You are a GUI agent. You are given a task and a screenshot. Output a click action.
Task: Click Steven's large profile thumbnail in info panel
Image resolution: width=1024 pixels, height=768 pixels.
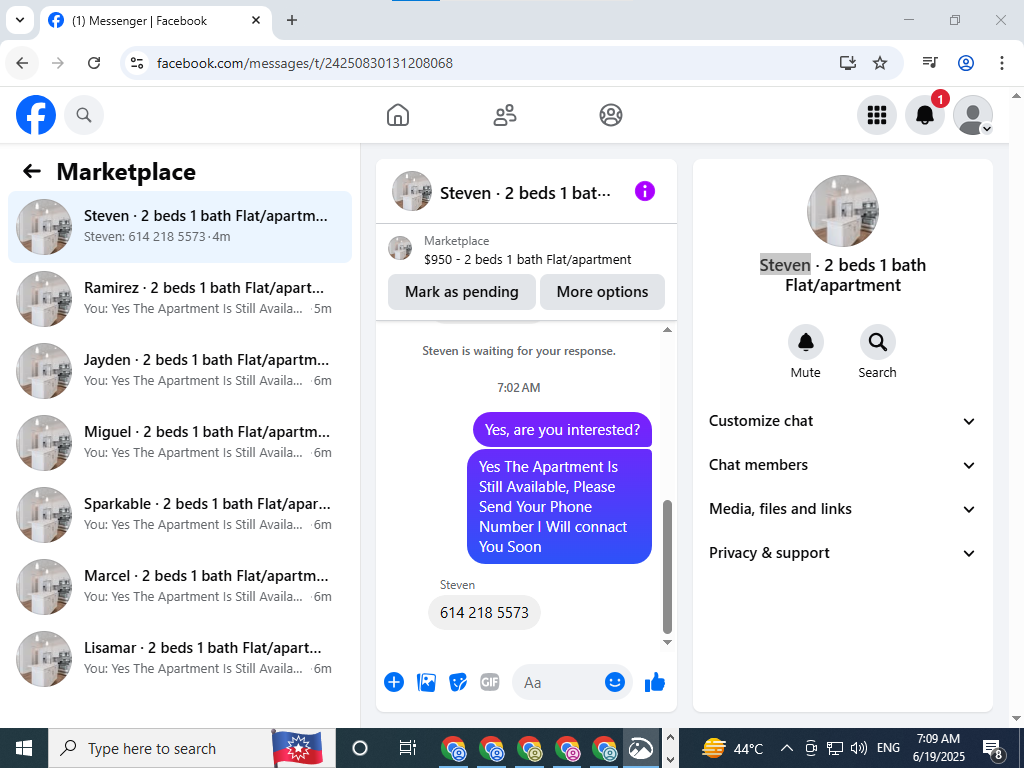(842, 210)
